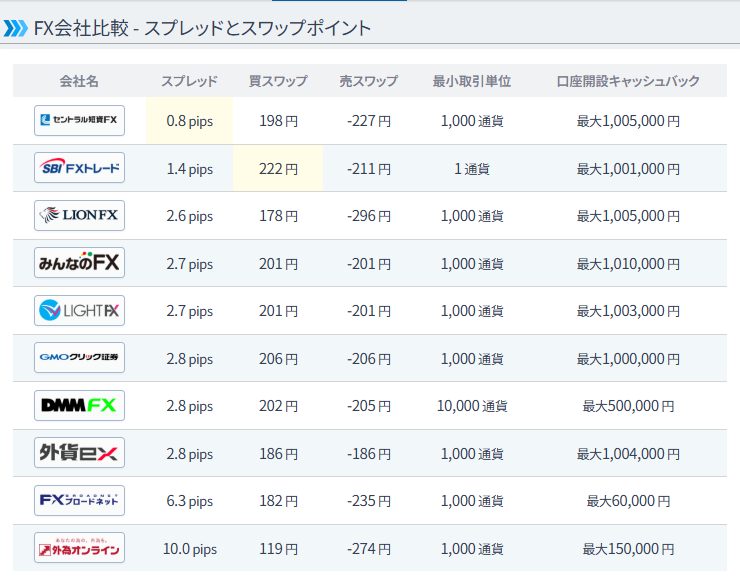Screen dimensions: 740x585
Task: Click the みんなのFX logo banner
Action: tap(79, 263)
